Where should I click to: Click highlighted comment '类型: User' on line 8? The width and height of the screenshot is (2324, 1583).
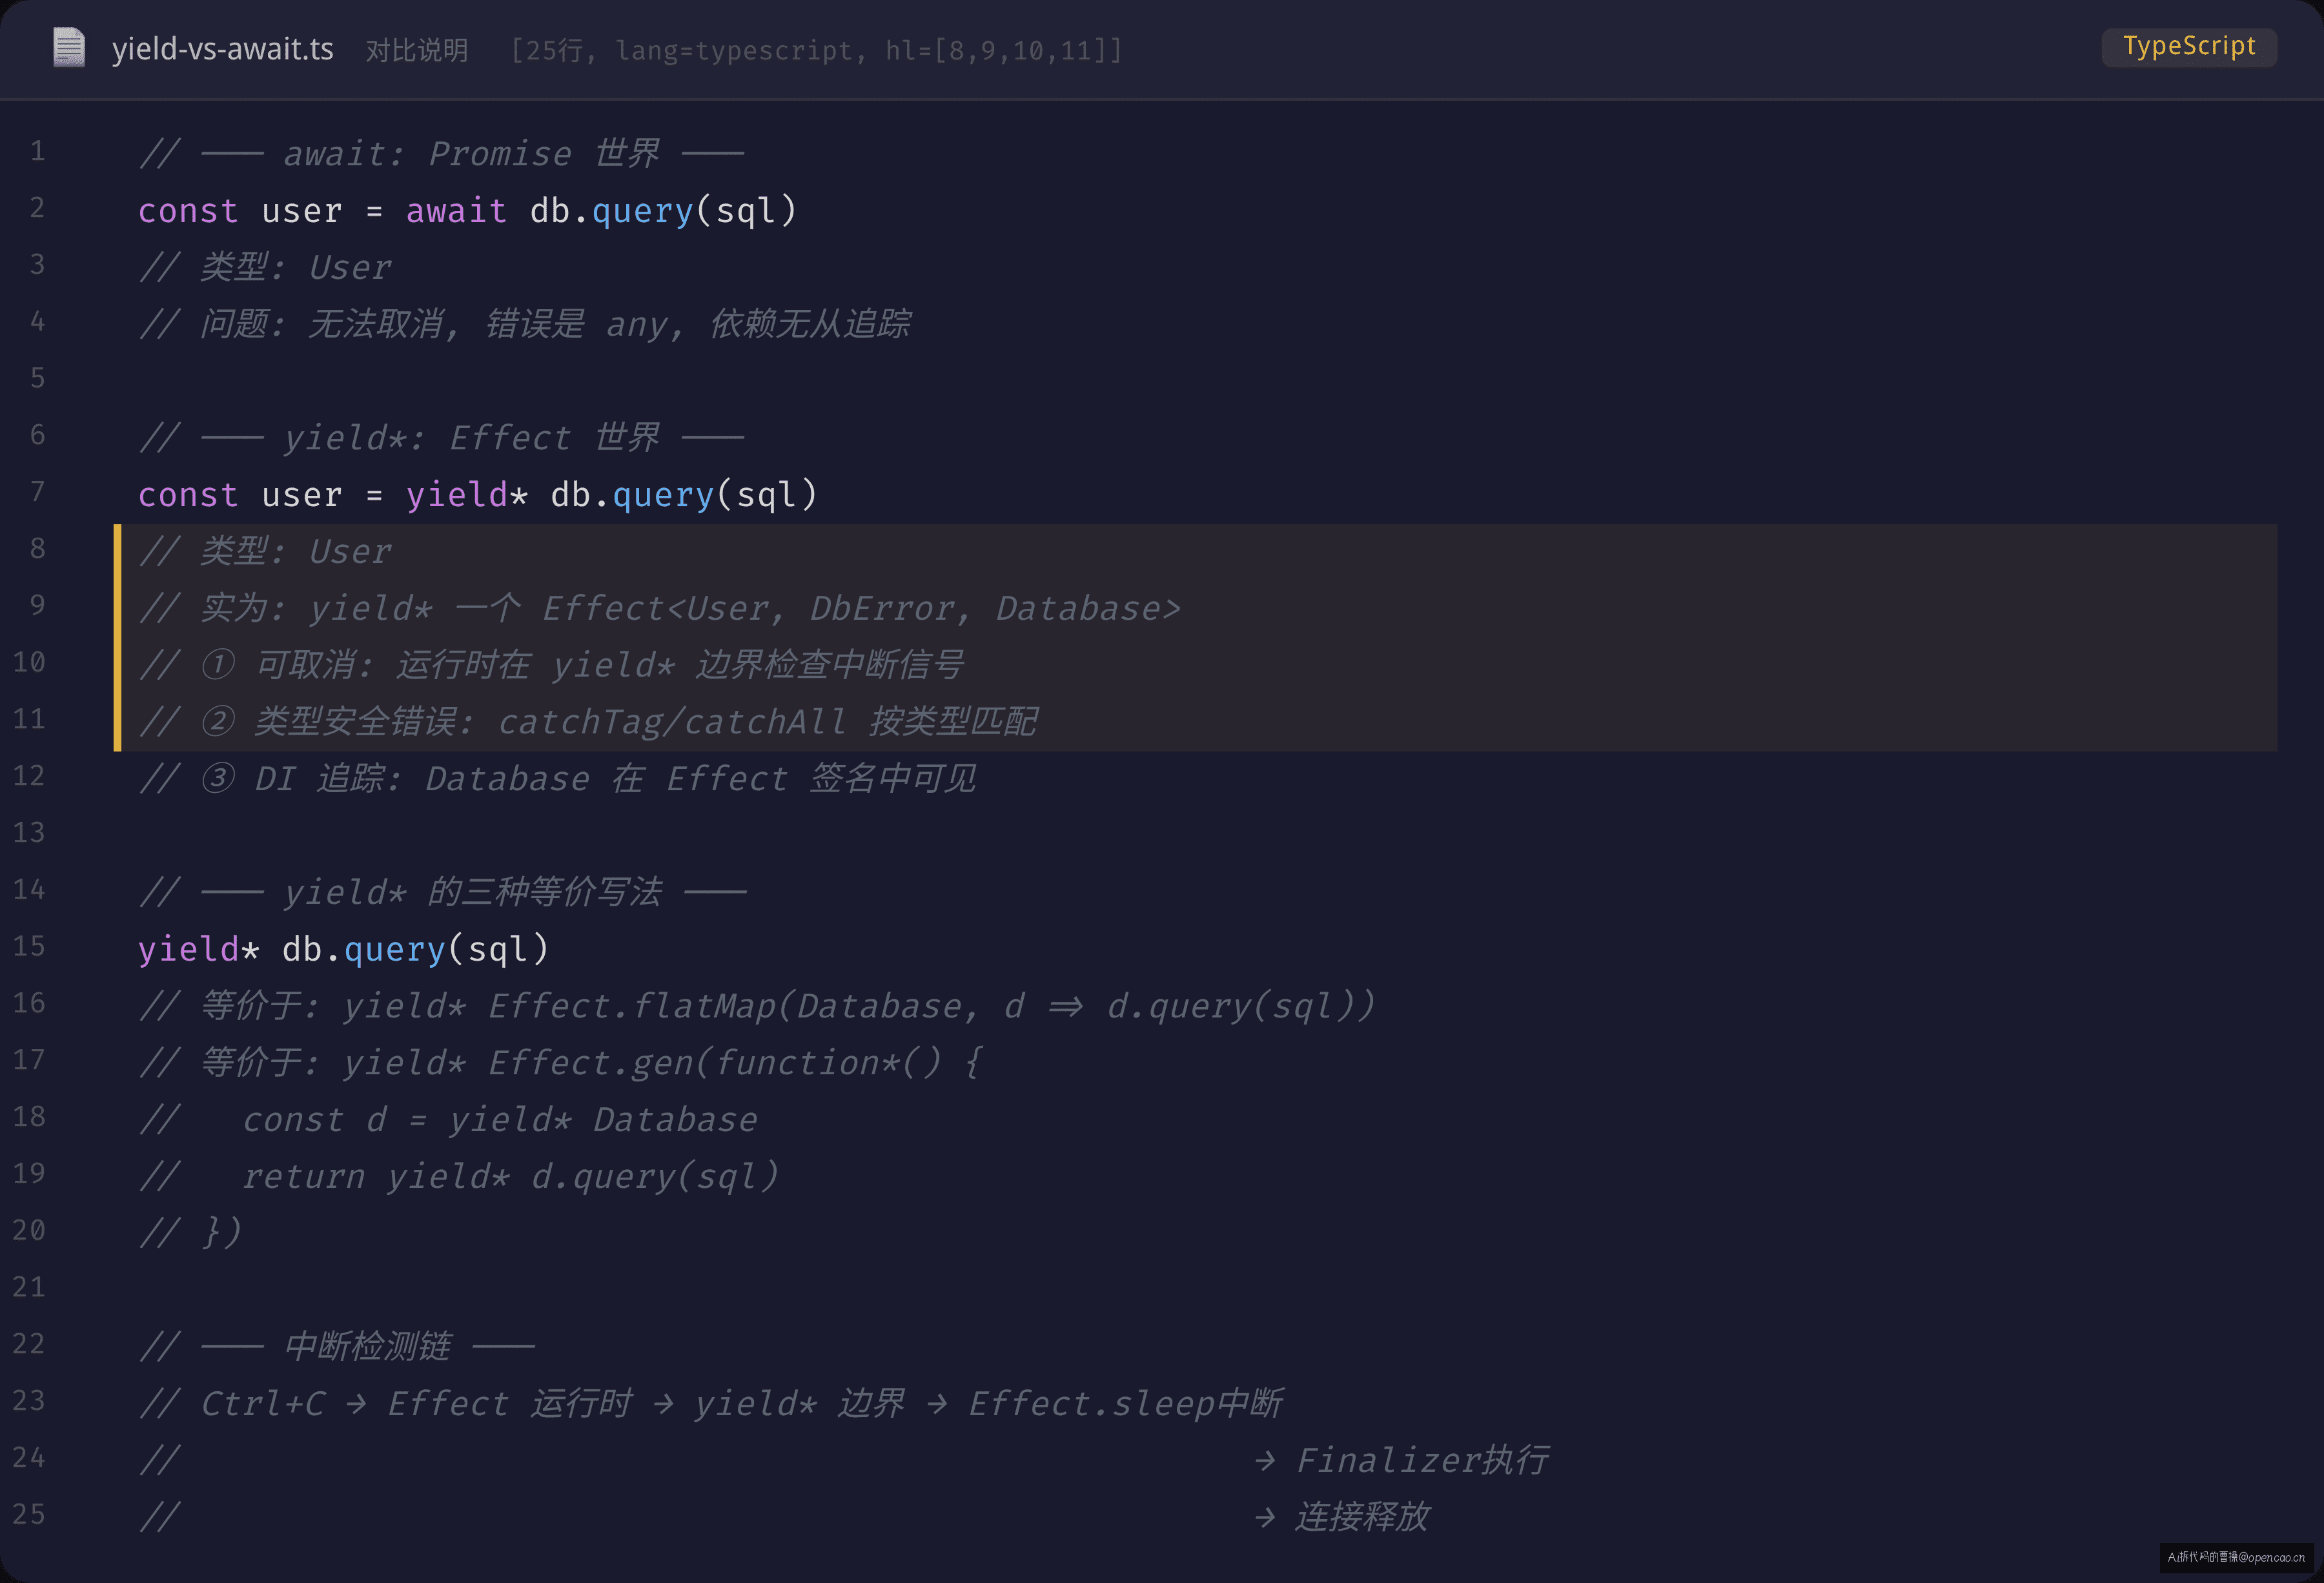(265, 551)
